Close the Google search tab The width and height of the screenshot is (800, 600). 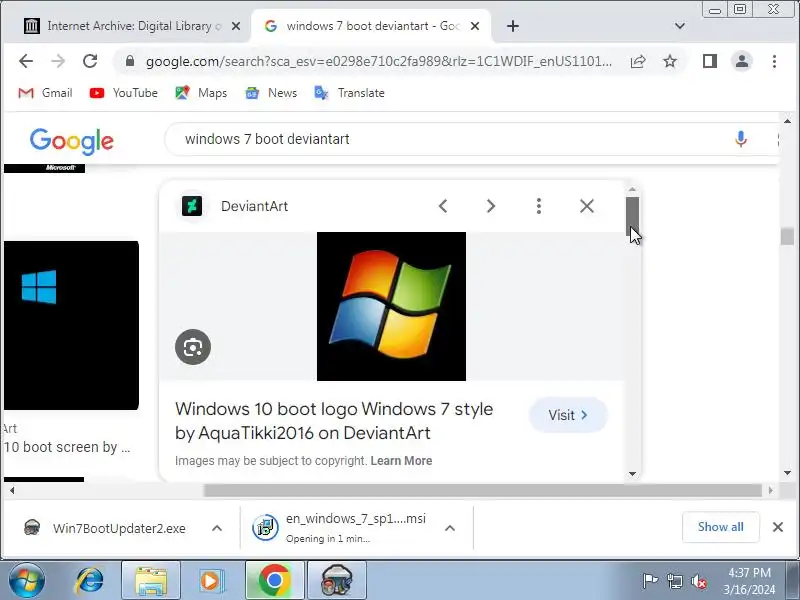tap(474, 26)
